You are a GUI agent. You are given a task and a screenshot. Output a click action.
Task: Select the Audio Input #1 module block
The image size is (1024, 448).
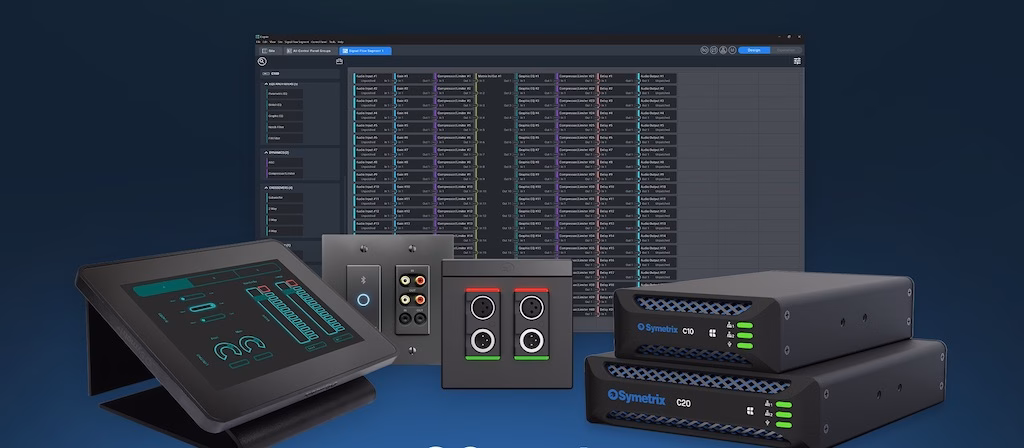click(370, 77)
